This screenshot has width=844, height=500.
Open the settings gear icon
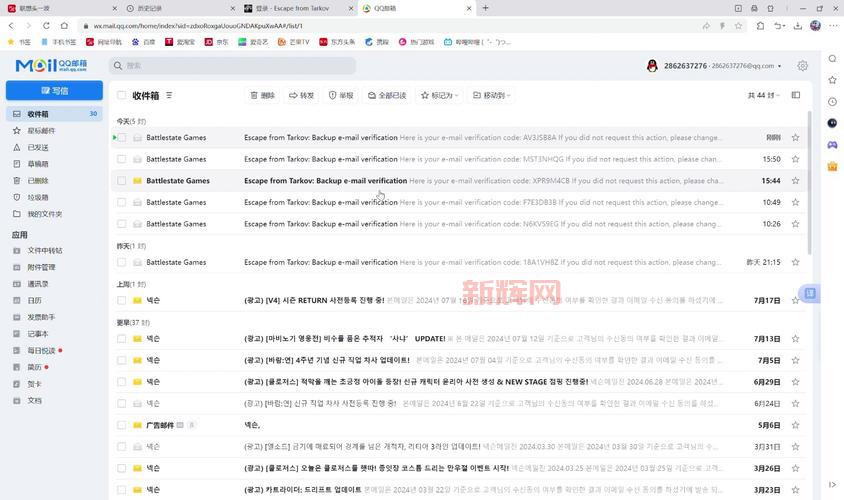[802, 66]
